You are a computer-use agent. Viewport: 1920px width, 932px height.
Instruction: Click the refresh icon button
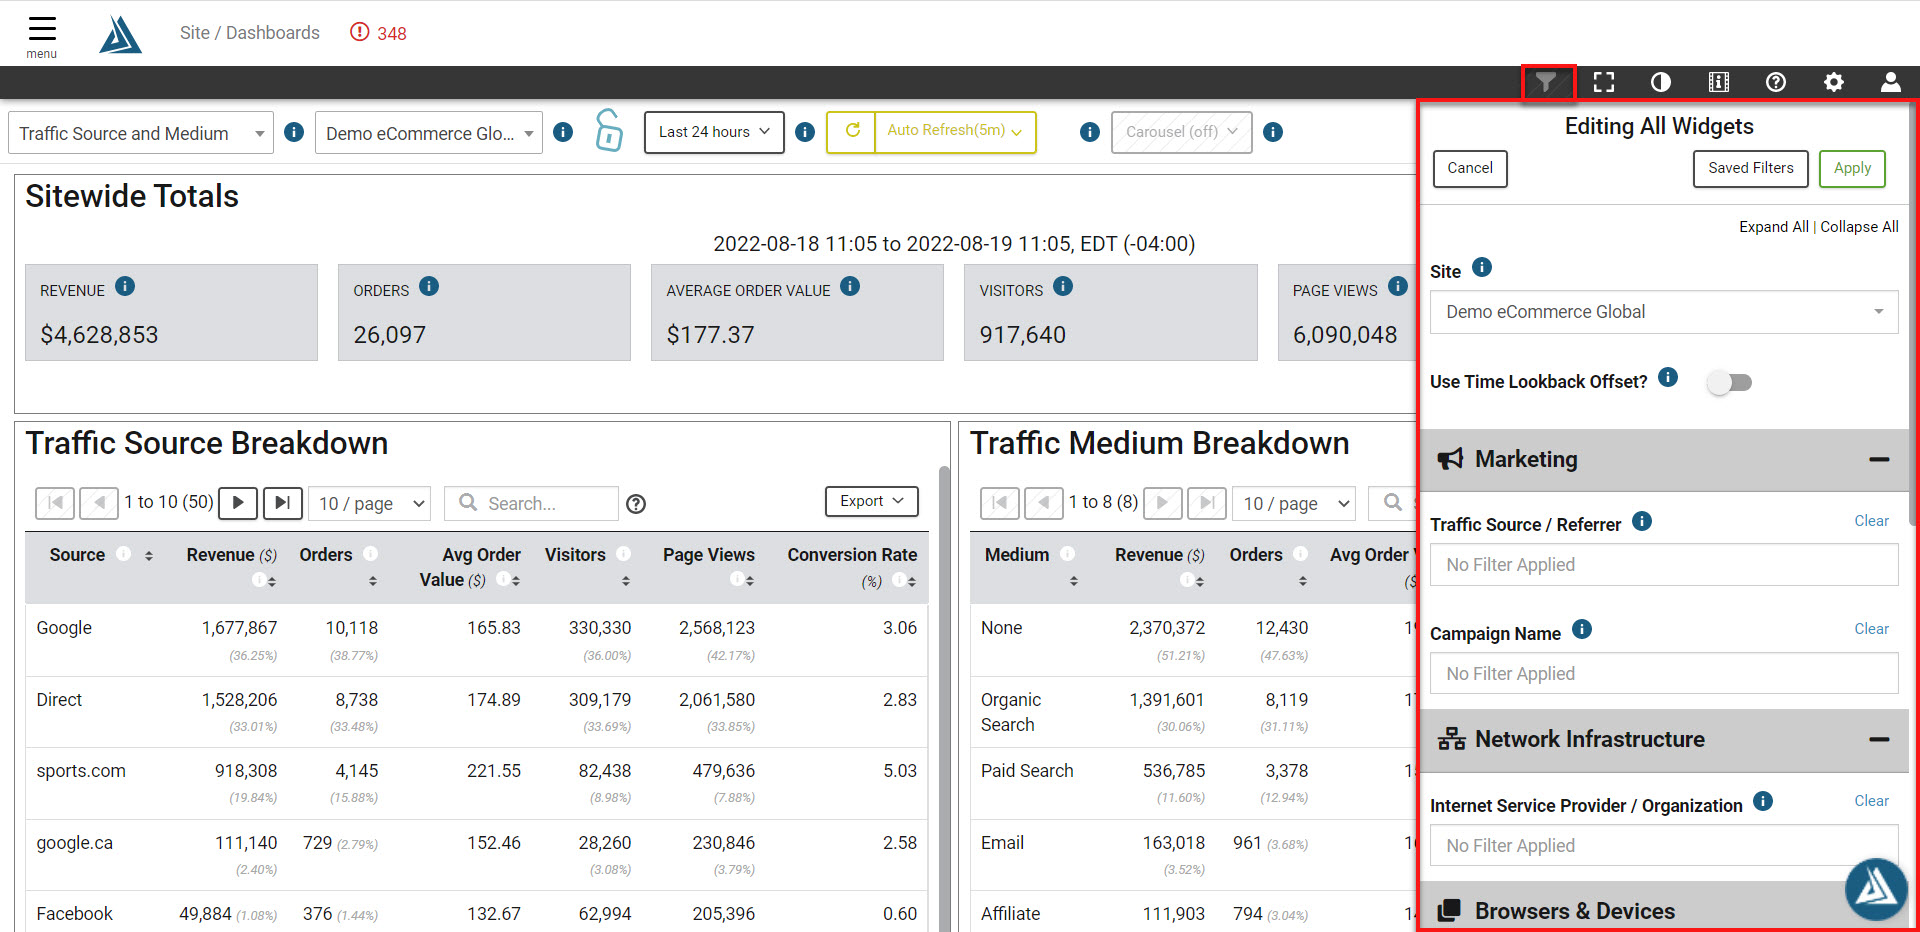852,131
